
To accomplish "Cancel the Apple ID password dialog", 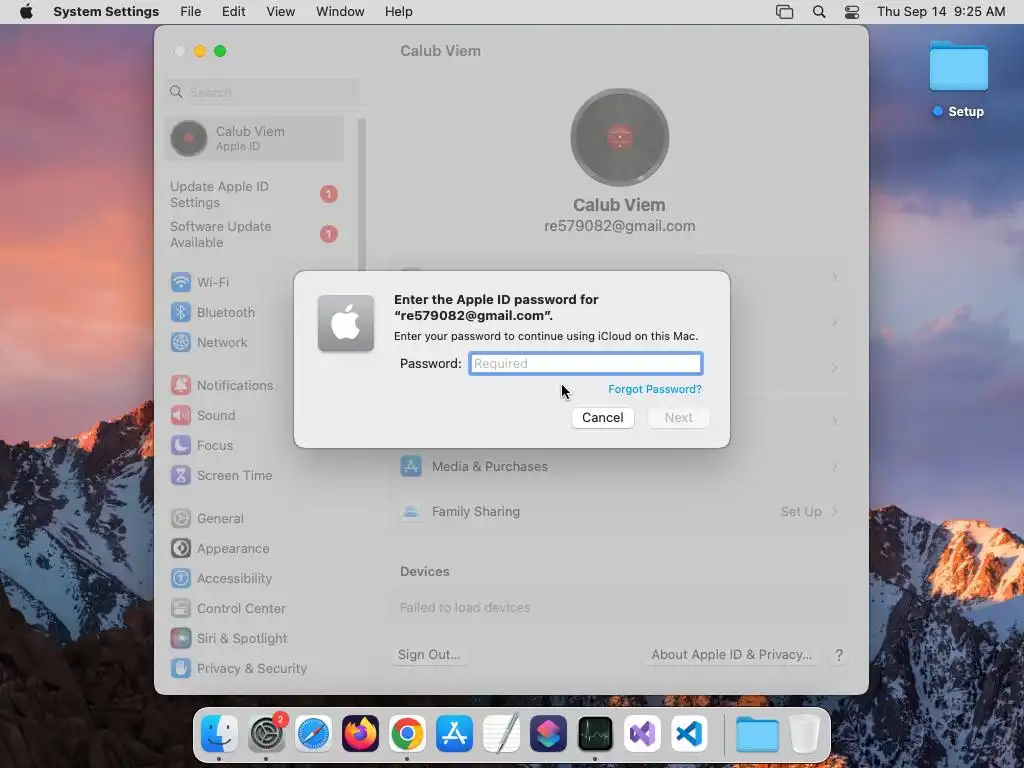I will [602, 417].
